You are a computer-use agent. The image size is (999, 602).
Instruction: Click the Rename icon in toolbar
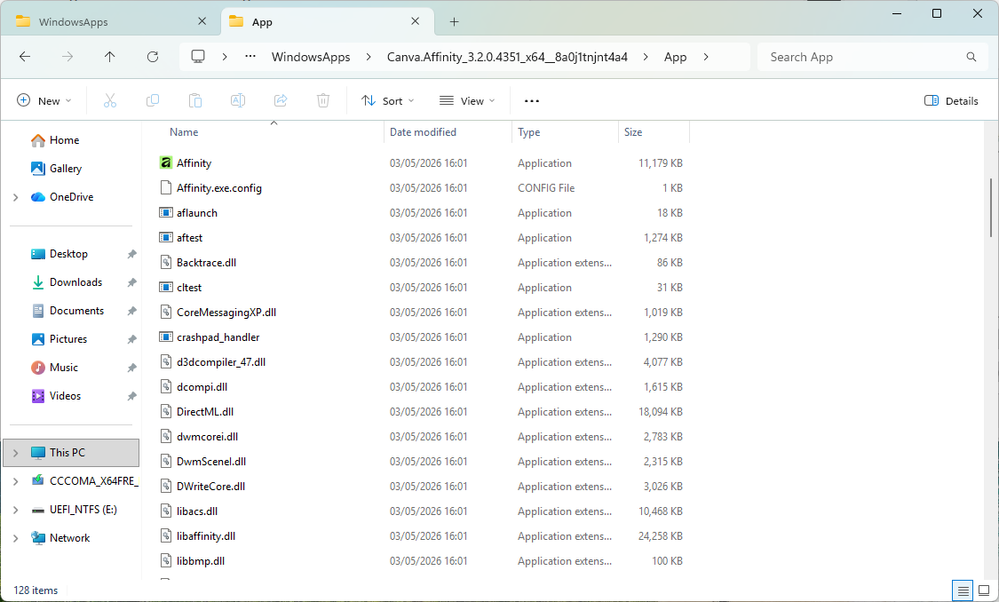pos(238,101)
